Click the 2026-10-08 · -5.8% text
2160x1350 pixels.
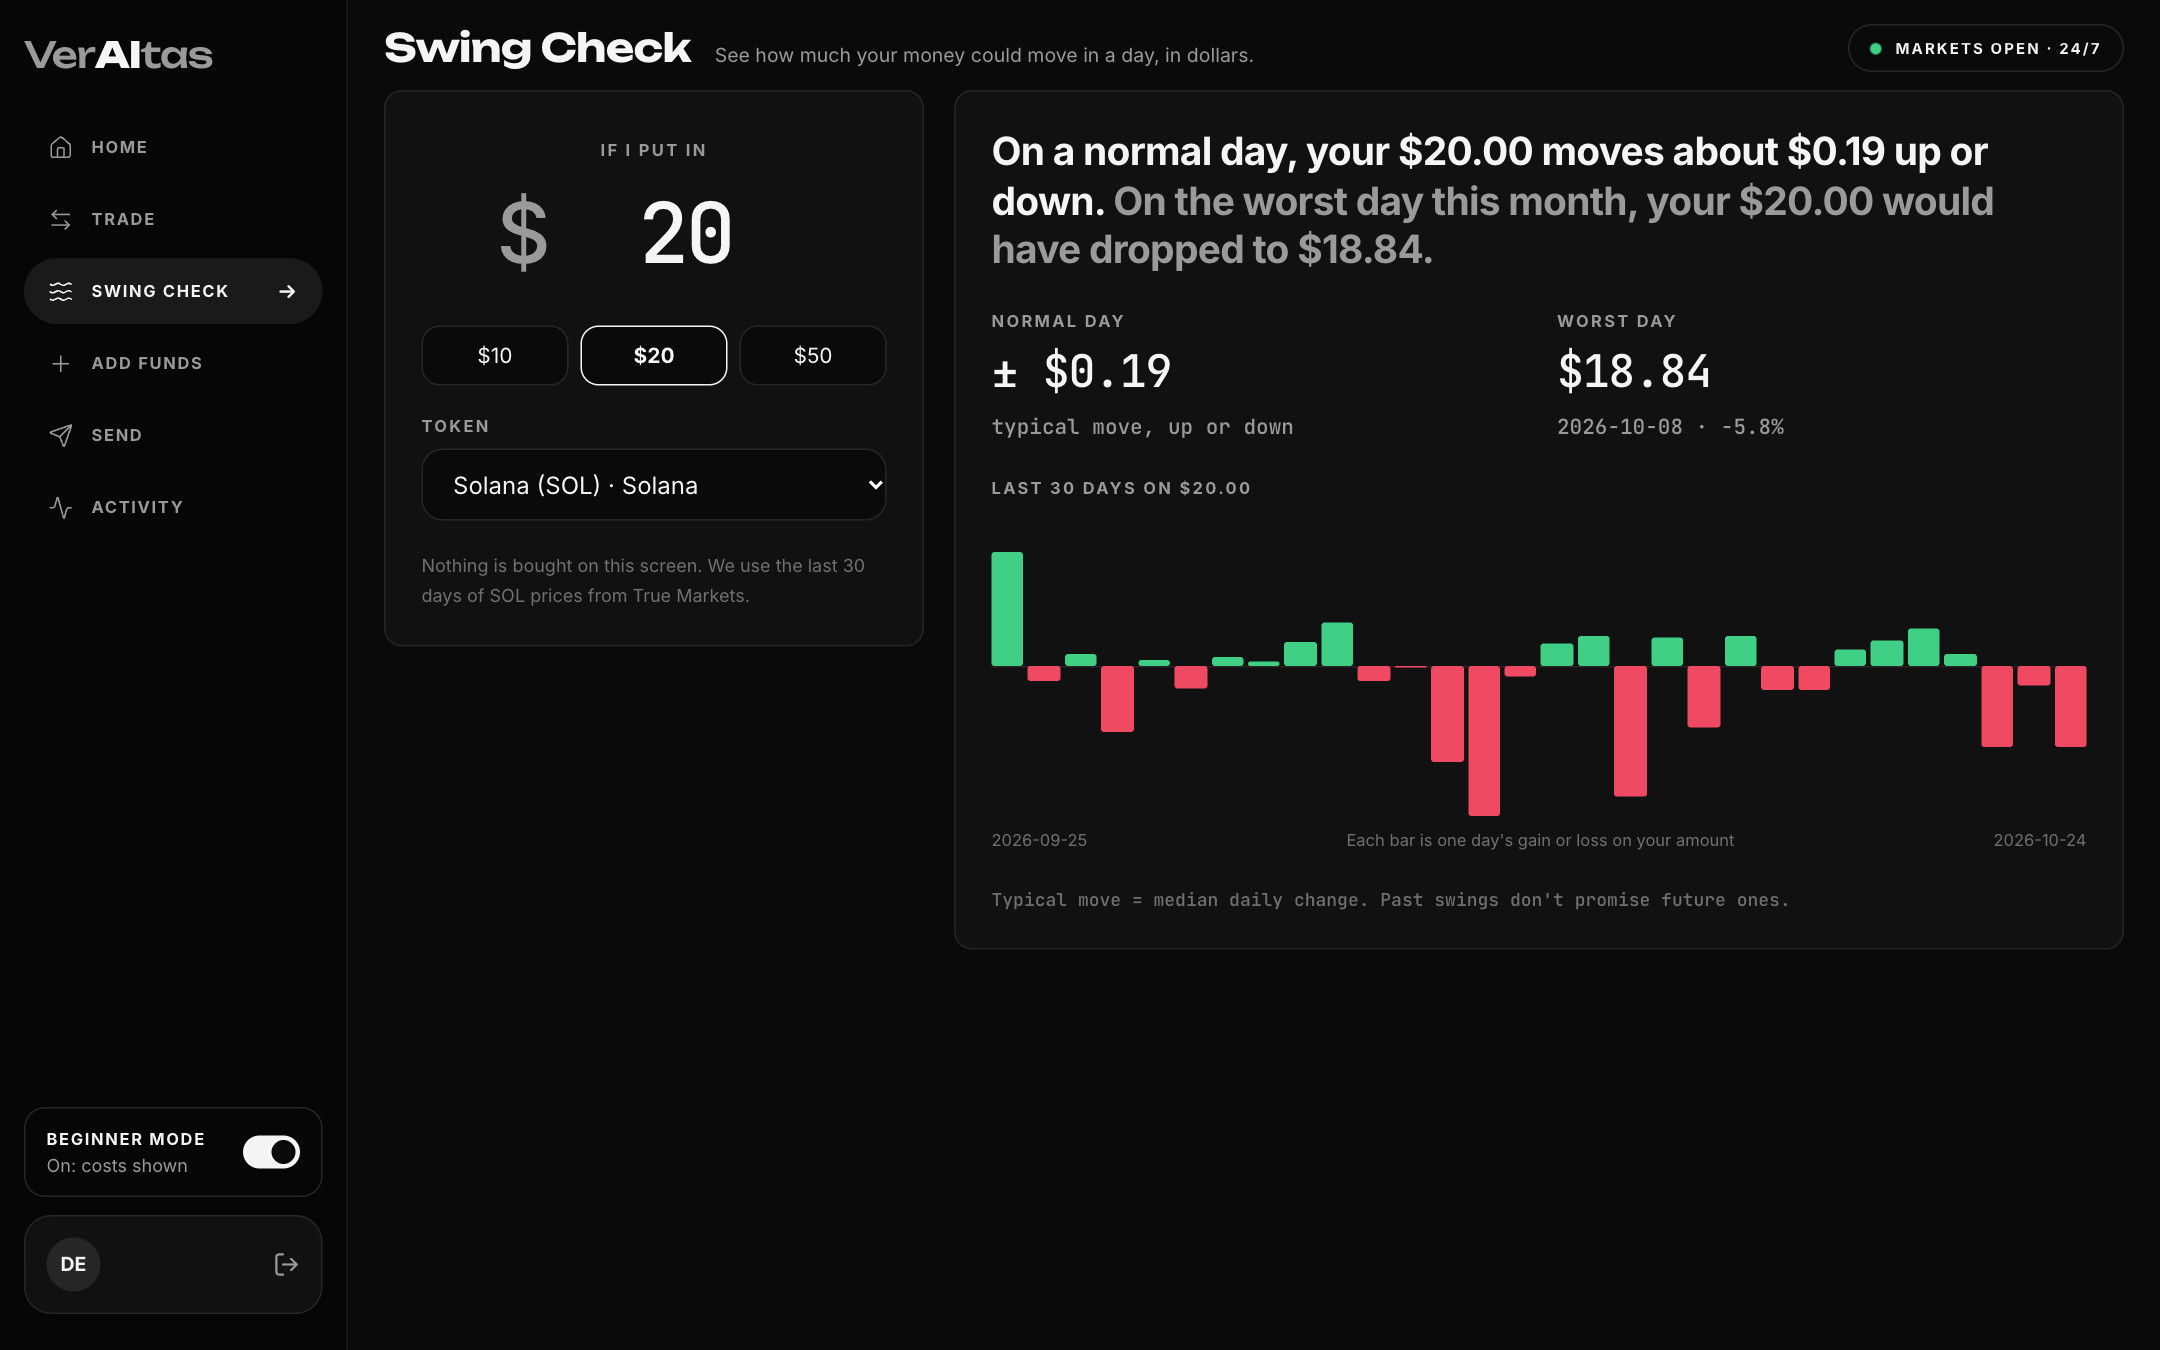click(1670, 427)
